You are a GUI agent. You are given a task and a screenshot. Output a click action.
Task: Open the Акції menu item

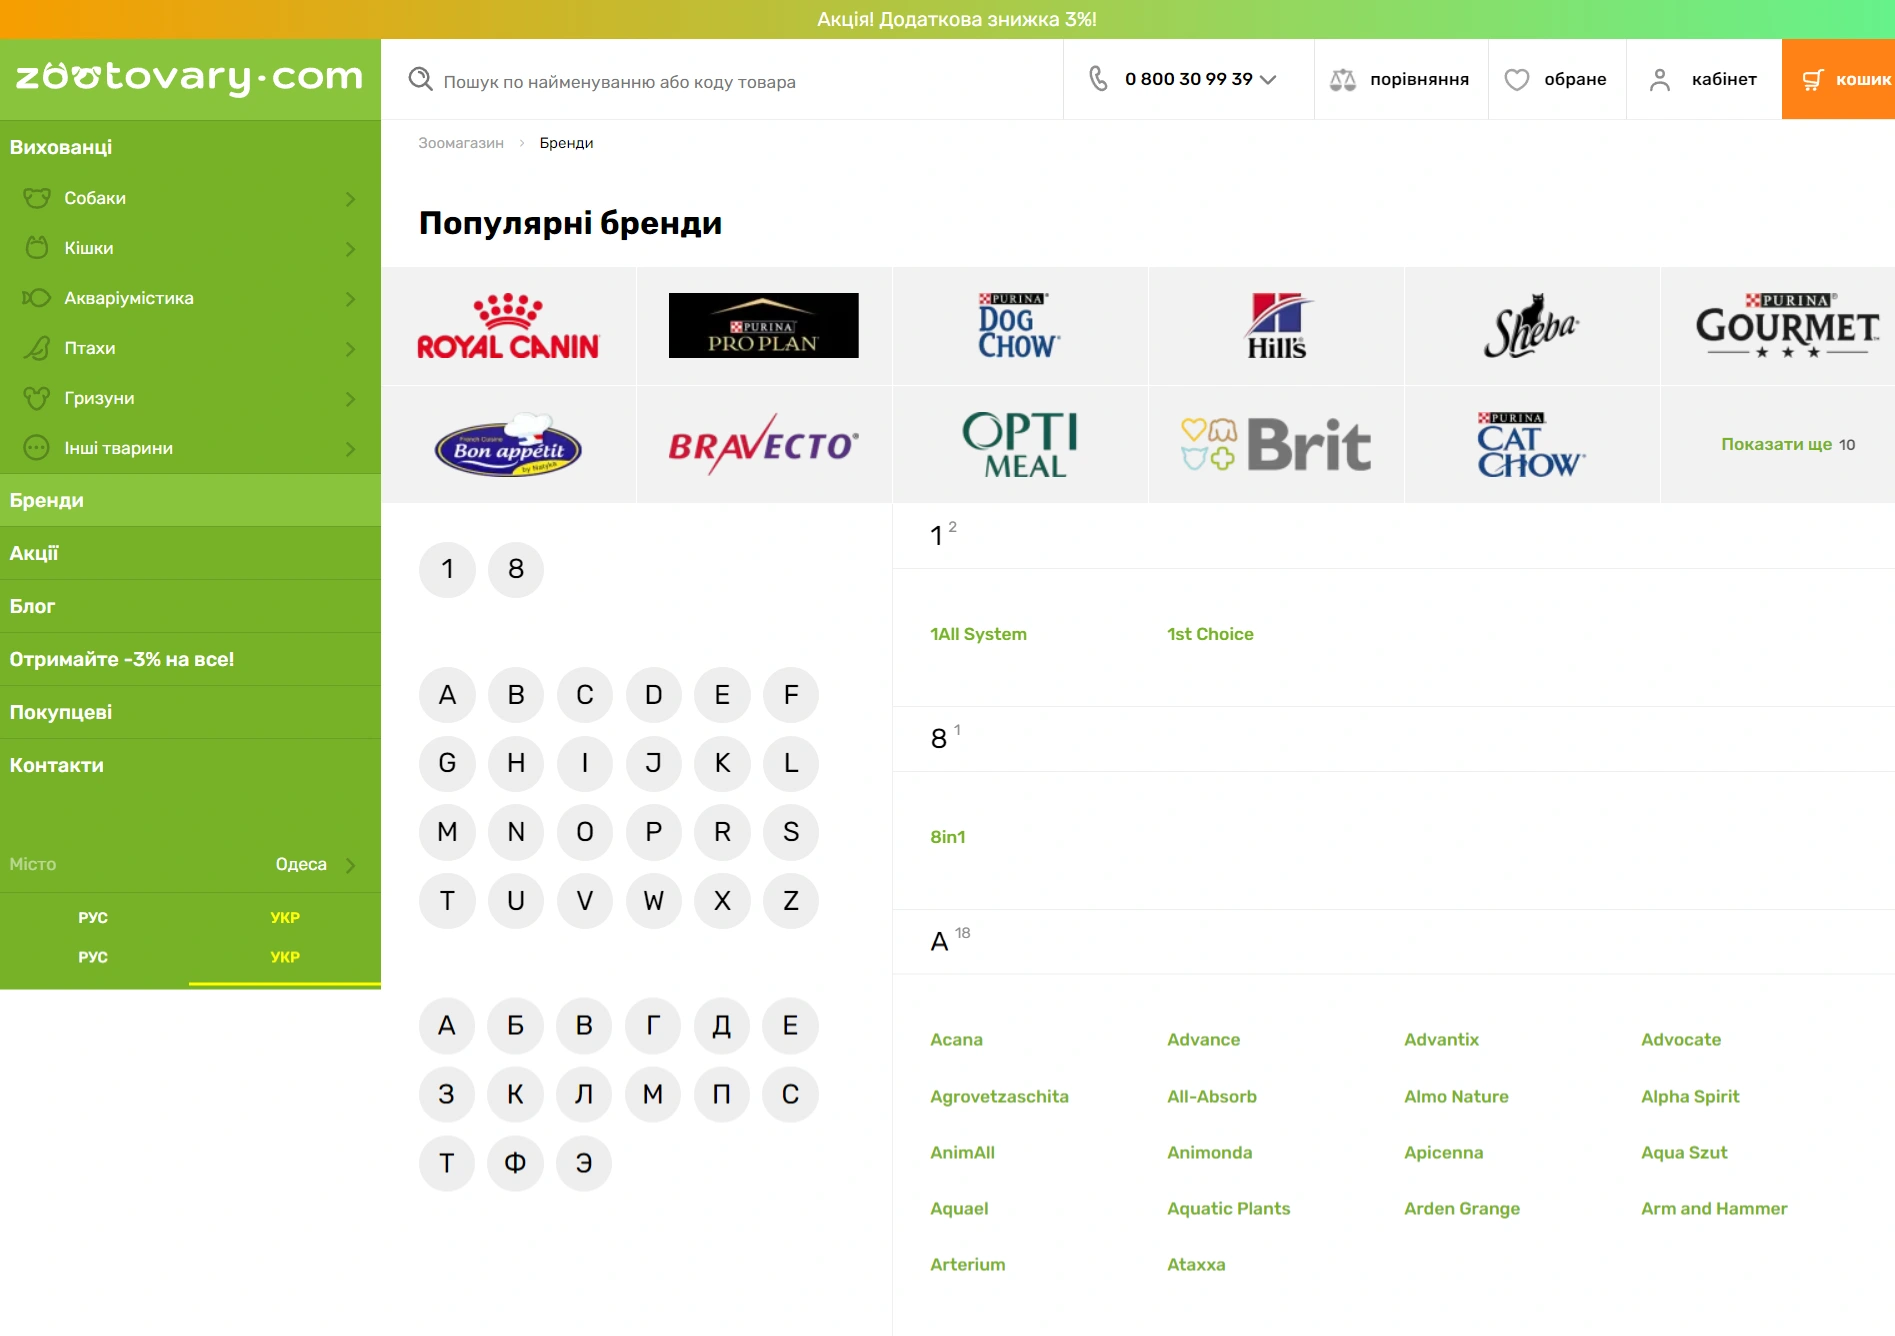click(x=35, y=553)
